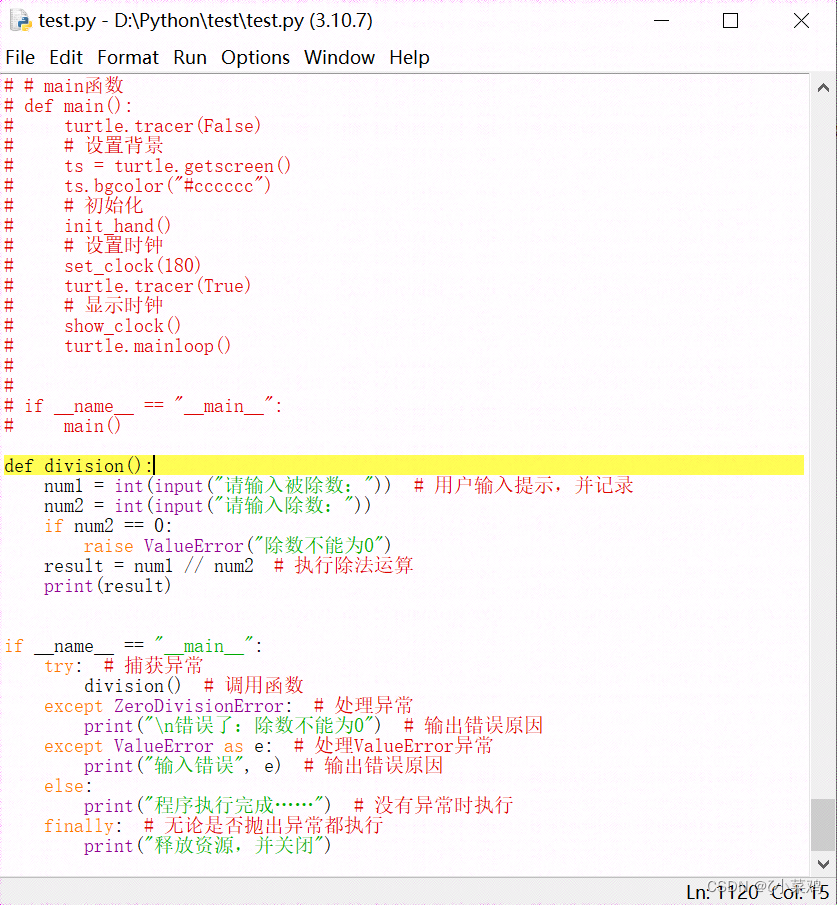Maximize the test.py window

(x=731, y=21)
